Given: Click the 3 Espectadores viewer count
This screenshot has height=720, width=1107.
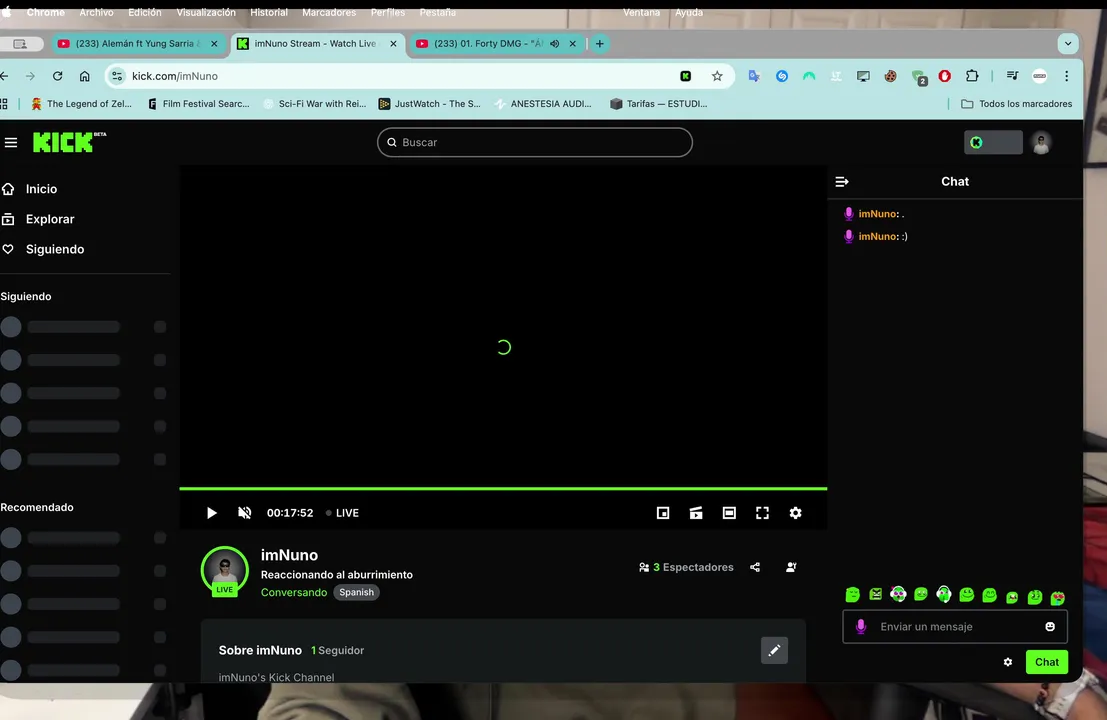Looking at the screenshot, I should (x=686, y=568).
